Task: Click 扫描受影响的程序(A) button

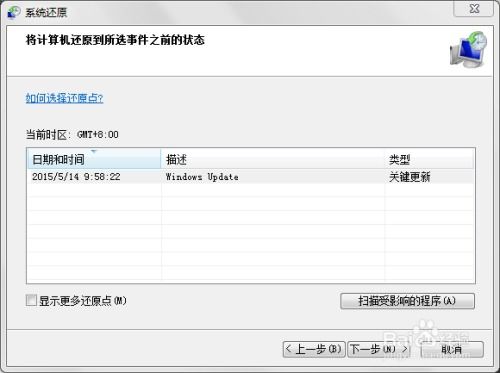Action: pyautogui.click(x=407, y=301)
